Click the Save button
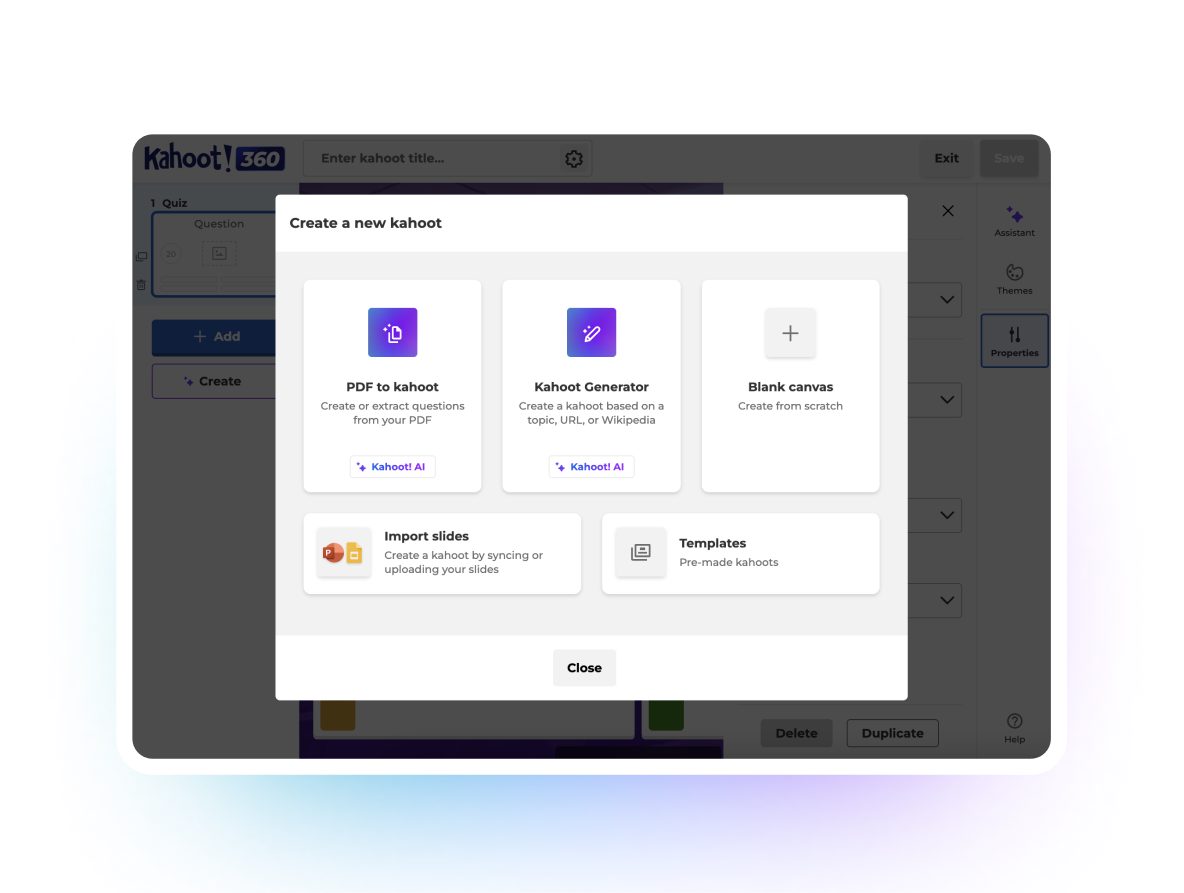 click(x=1008, y=159)
